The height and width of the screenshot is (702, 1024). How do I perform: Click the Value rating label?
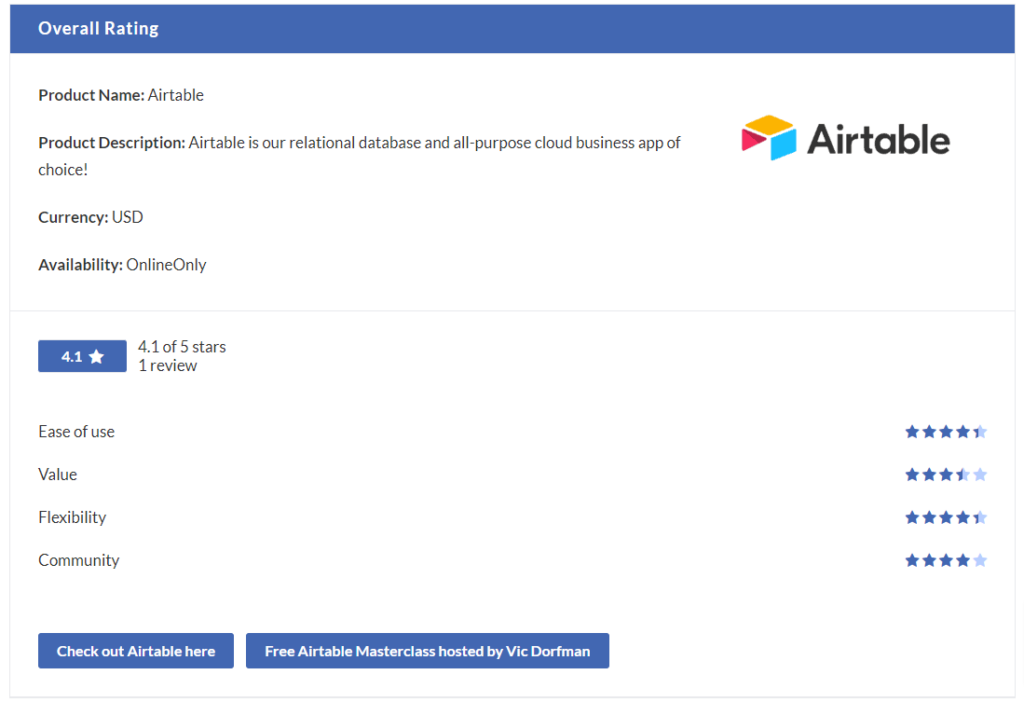[x=57, y=475]
